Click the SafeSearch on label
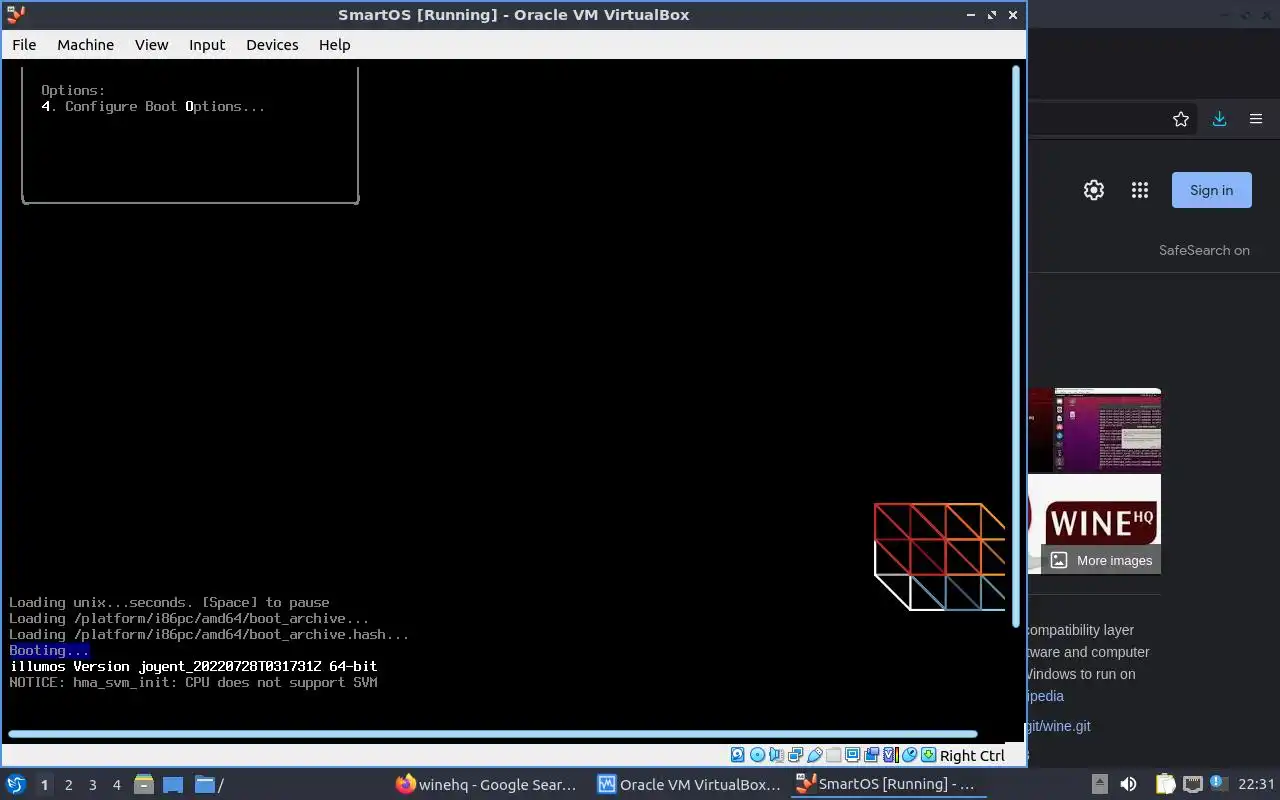Screen dimensions: 1280x800 point(1204,250)
